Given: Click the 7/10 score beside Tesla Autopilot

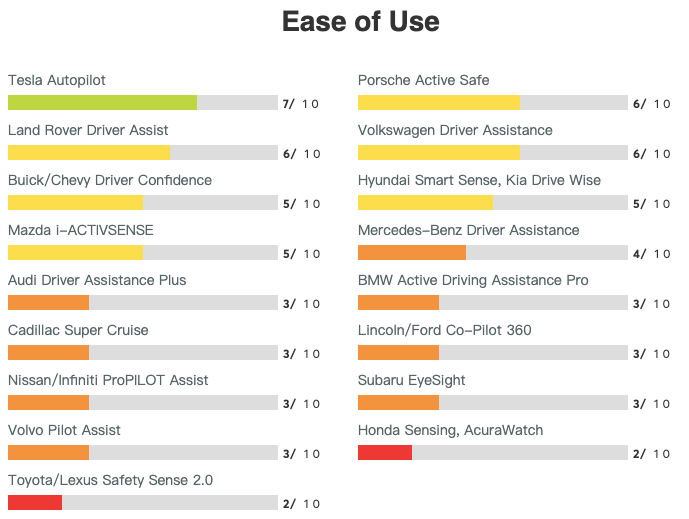Looking at the screenshot, I should tap(301, 103).
